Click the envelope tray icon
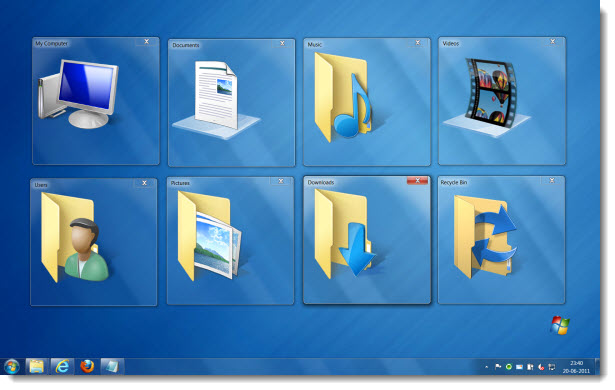Viewport: 615px width, 390px height. point(519,367)
